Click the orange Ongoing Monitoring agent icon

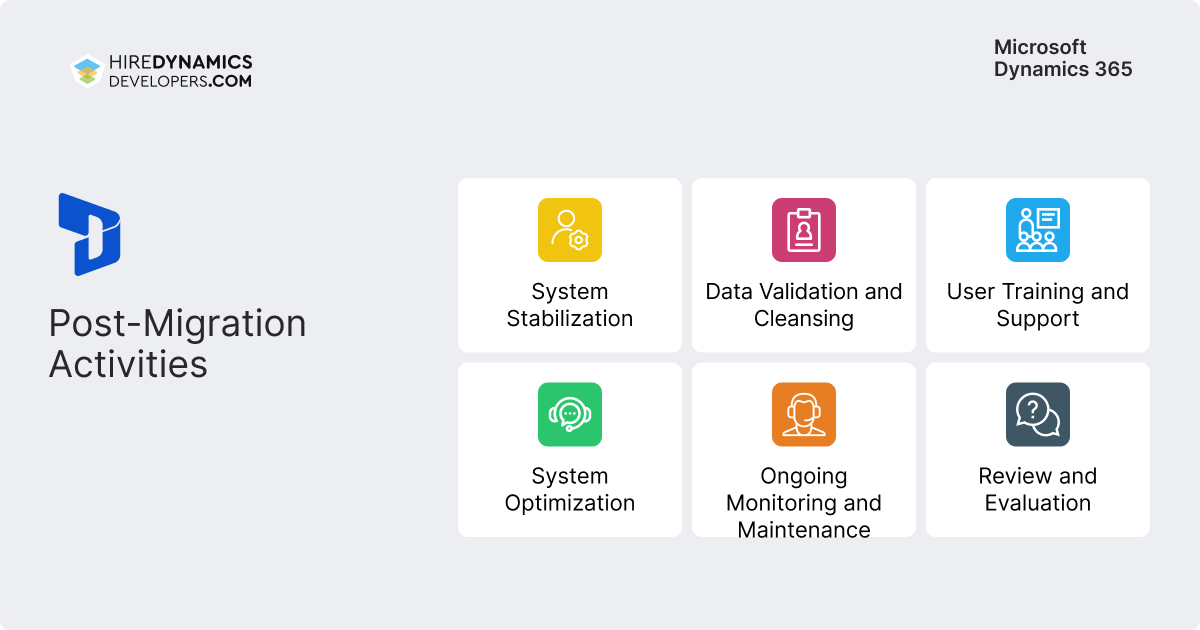[804, 414]
